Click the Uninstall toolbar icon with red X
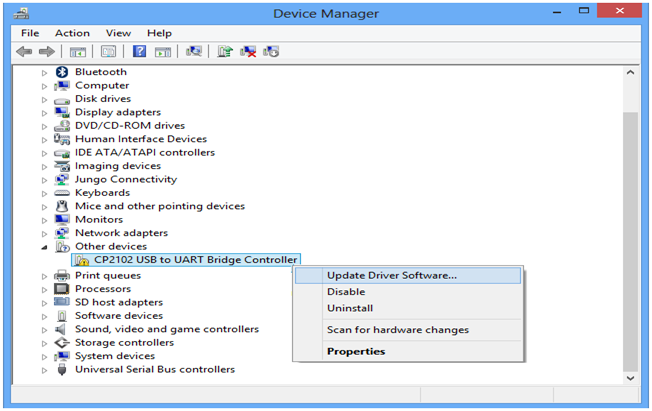The height and width of the screenshot is (411, 652). click(248, 51)
